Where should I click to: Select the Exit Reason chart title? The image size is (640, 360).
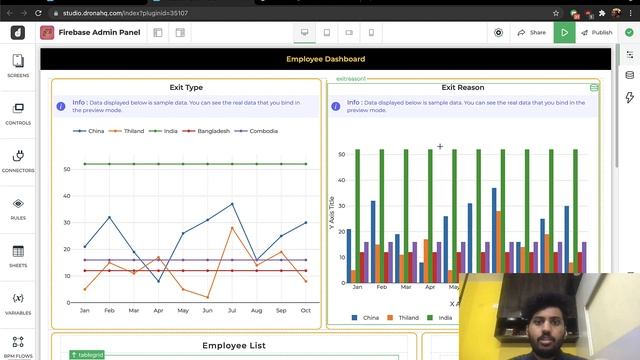463,87
